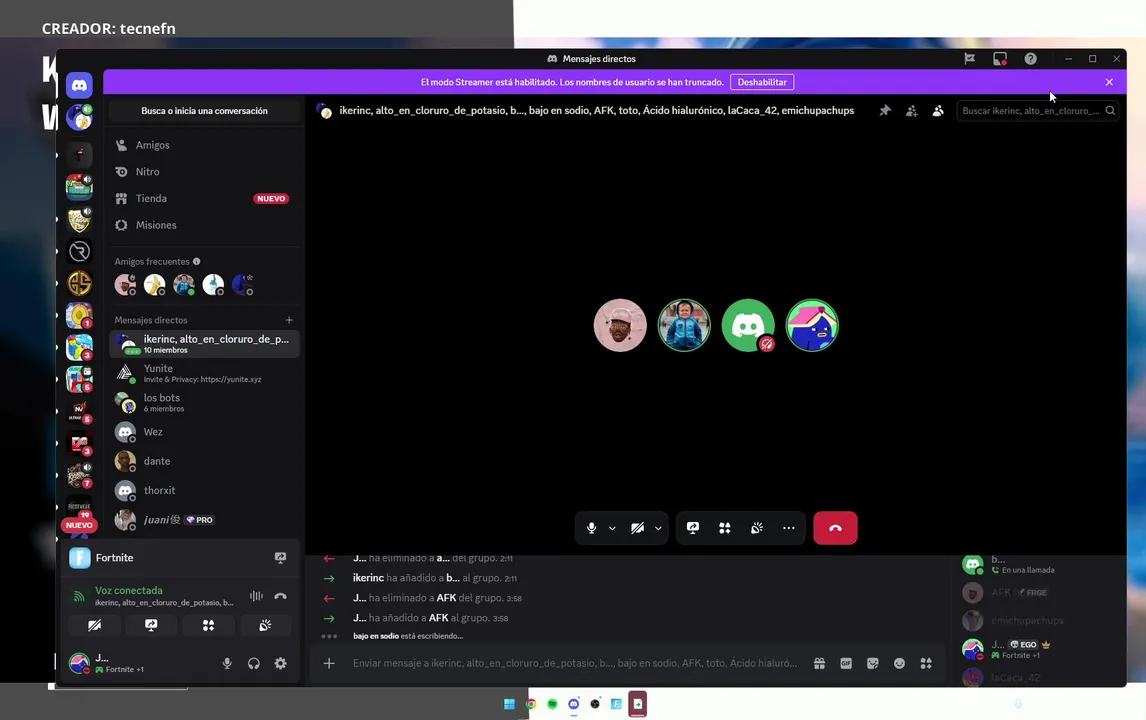Dismiss the Streamer mode banner
1146x720 pixels.
pyautogui.click(x=1109, y=82)
